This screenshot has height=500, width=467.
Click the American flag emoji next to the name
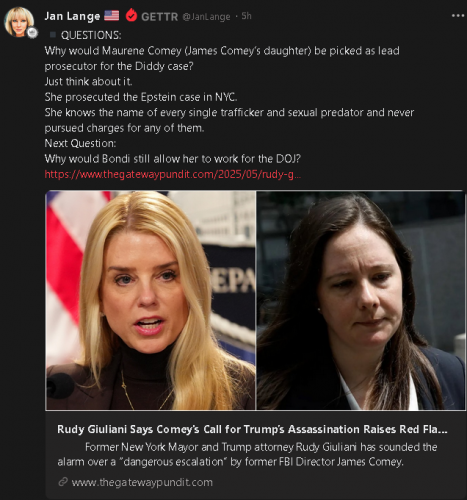112,16
